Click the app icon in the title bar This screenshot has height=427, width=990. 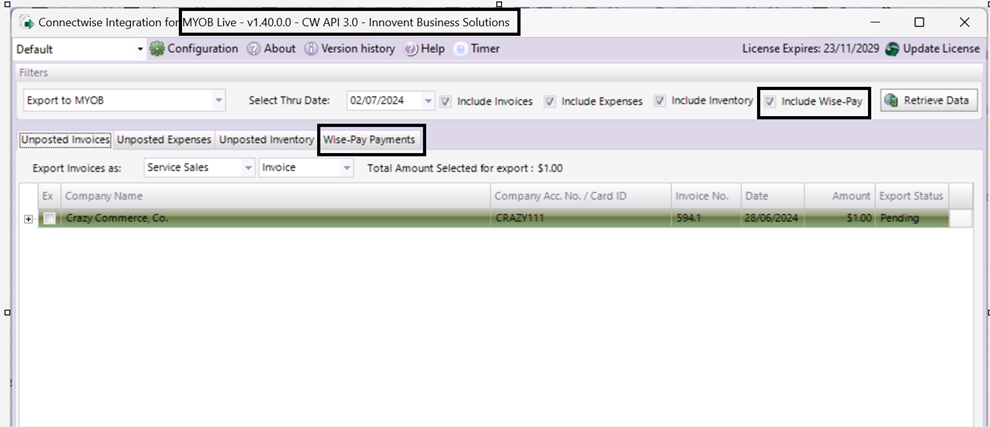[27, 22]
